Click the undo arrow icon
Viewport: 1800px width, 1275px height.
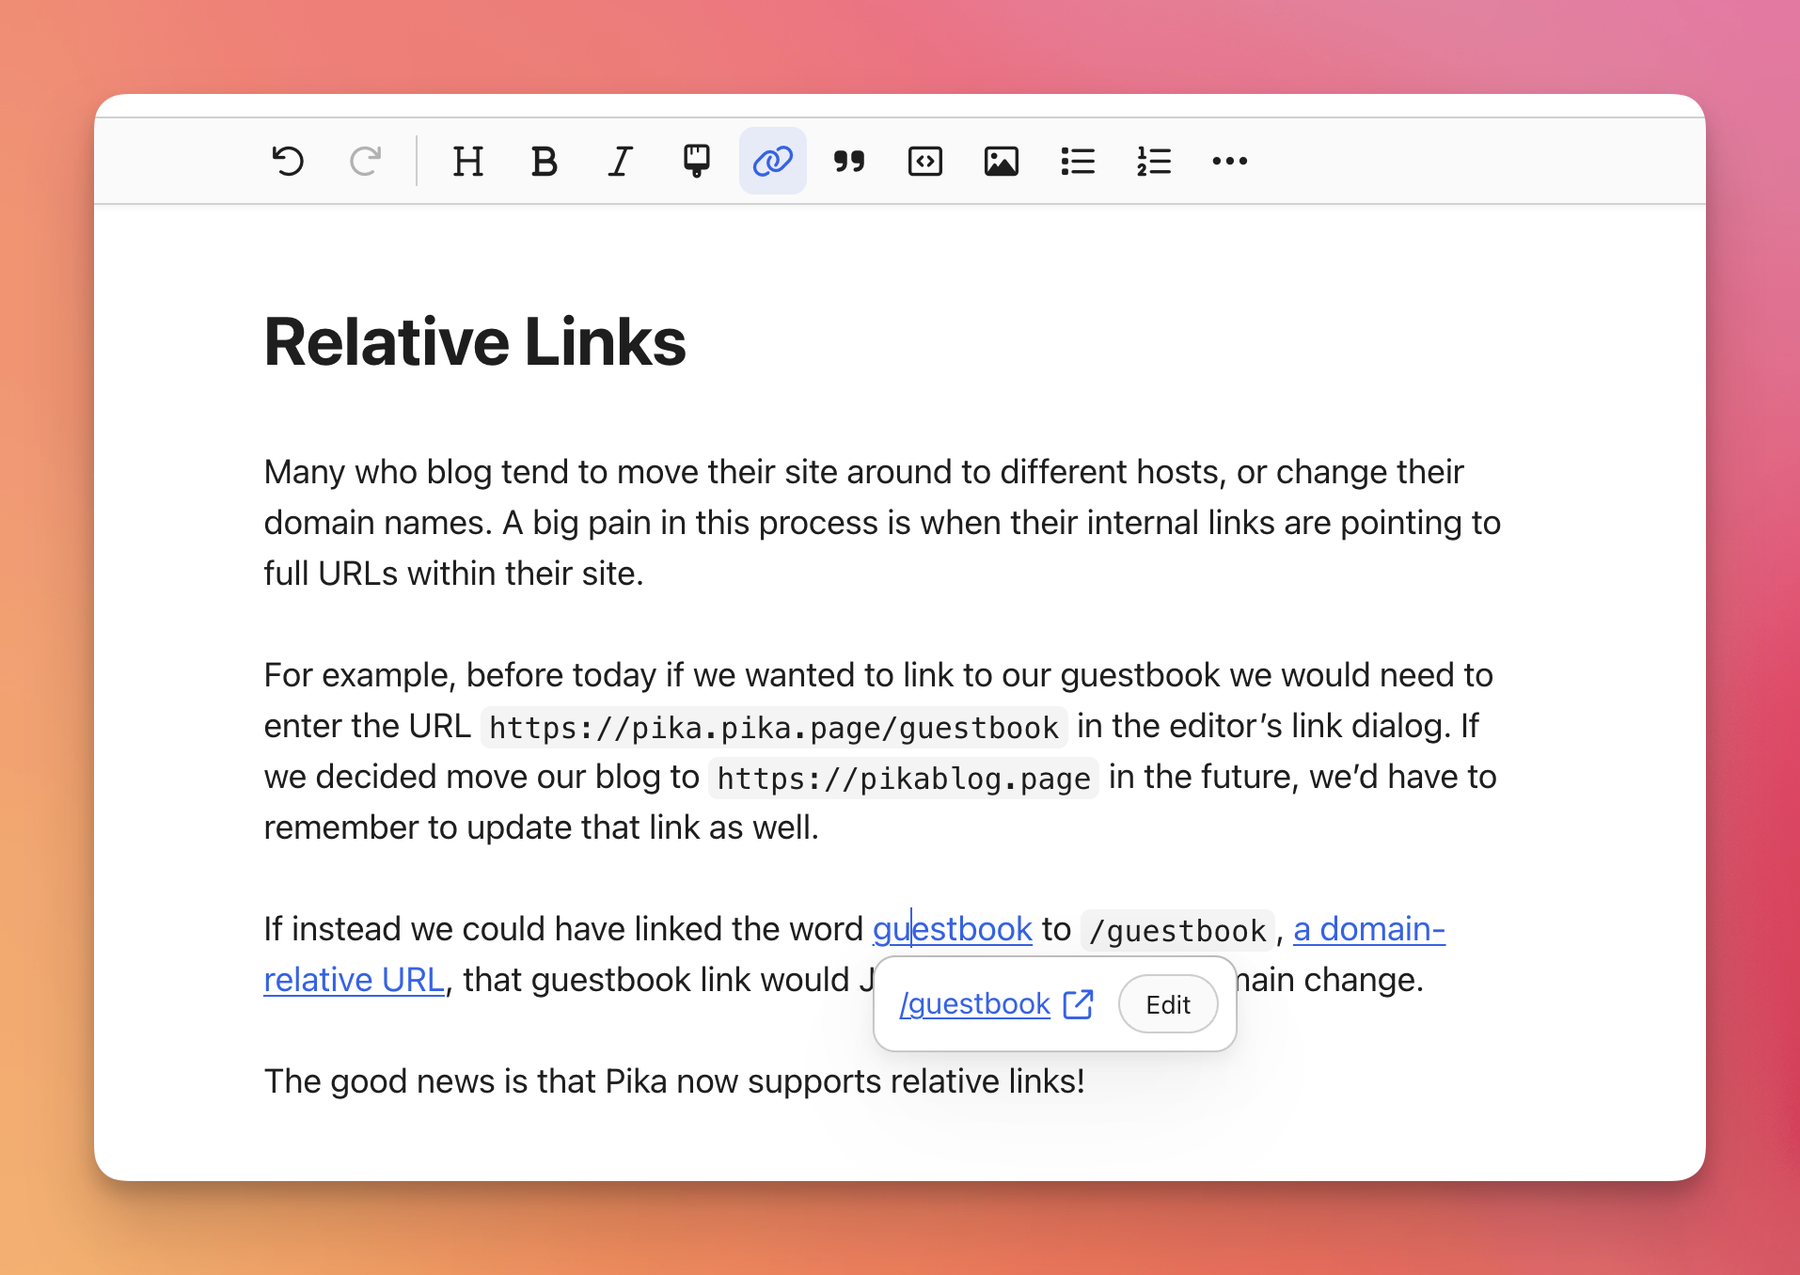(x=288, y=161)
